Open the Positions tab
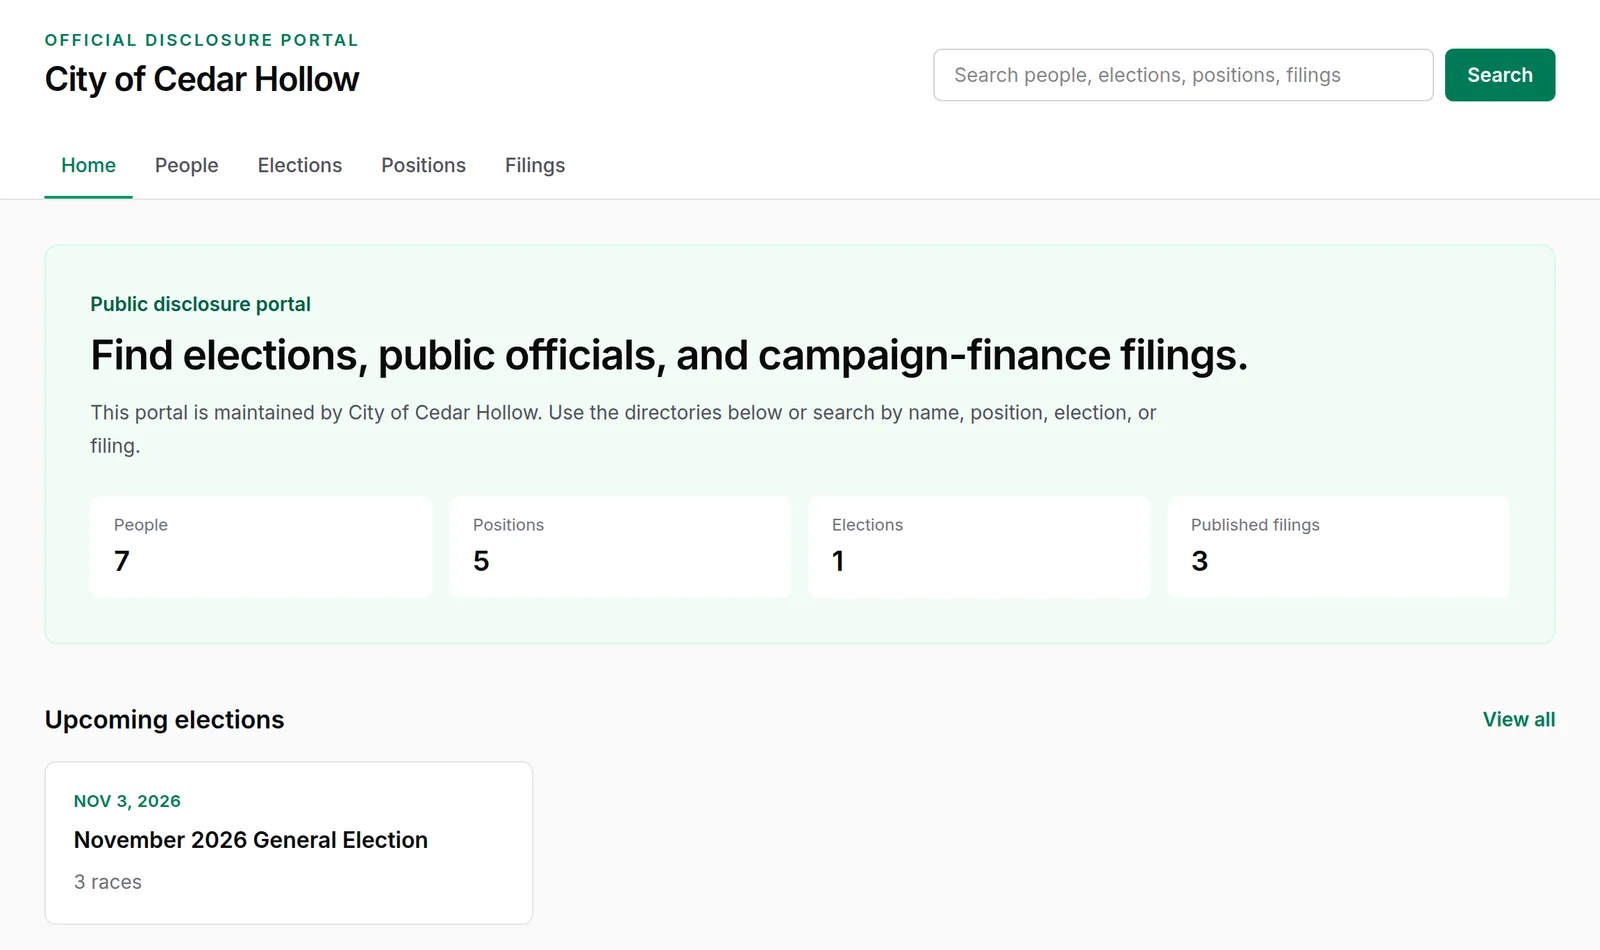This screenshot has width=1600, height=950. coord(423,165)
